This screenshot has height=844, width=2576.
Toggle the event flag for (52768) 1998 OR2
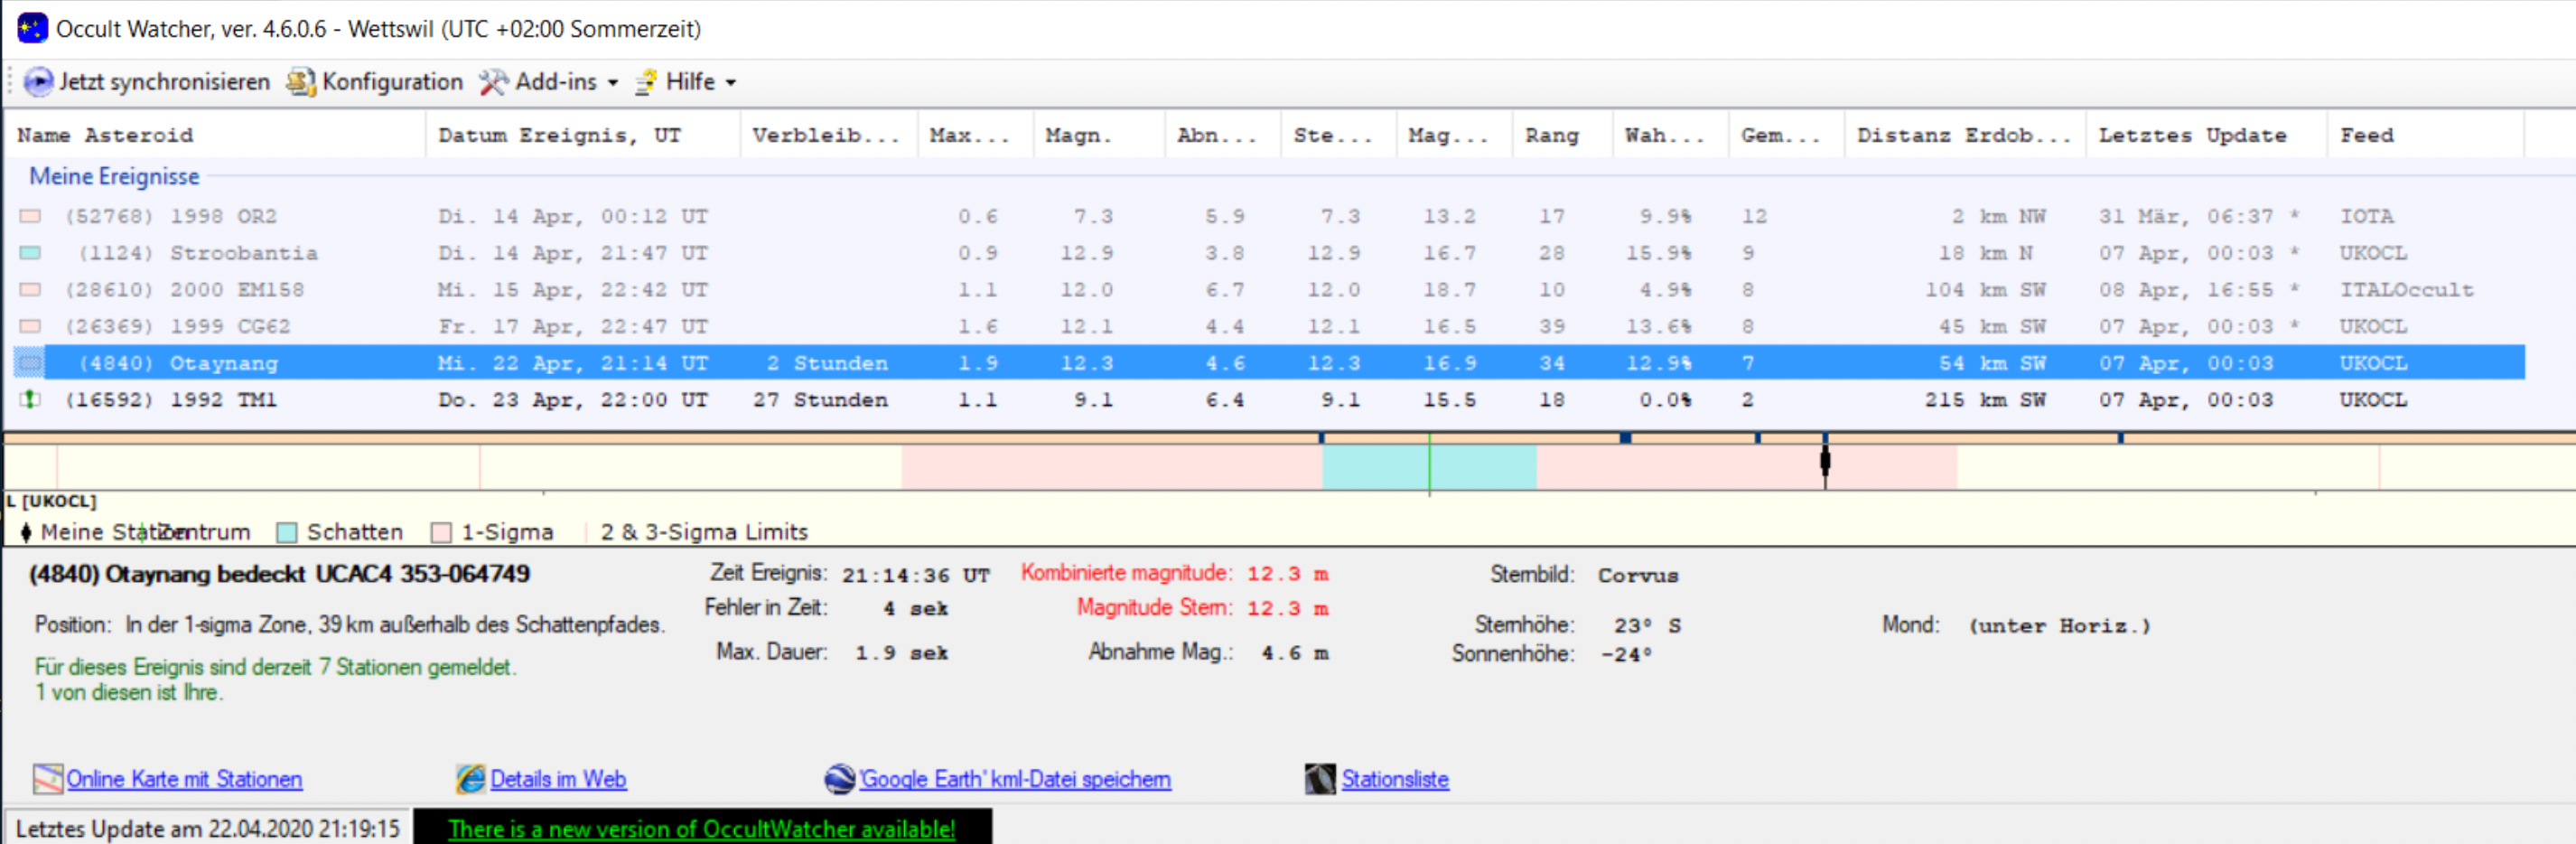pos(30,217)
